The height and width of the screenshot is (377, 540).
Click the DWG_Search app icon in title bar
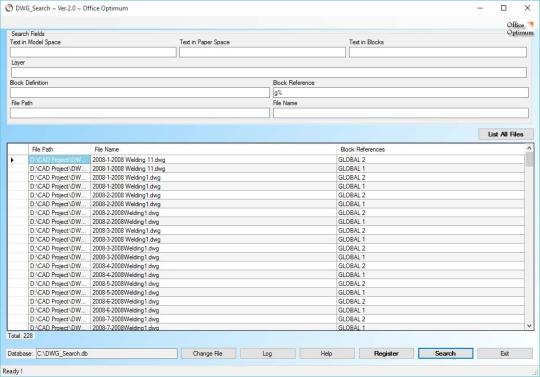tap(9, 8)
